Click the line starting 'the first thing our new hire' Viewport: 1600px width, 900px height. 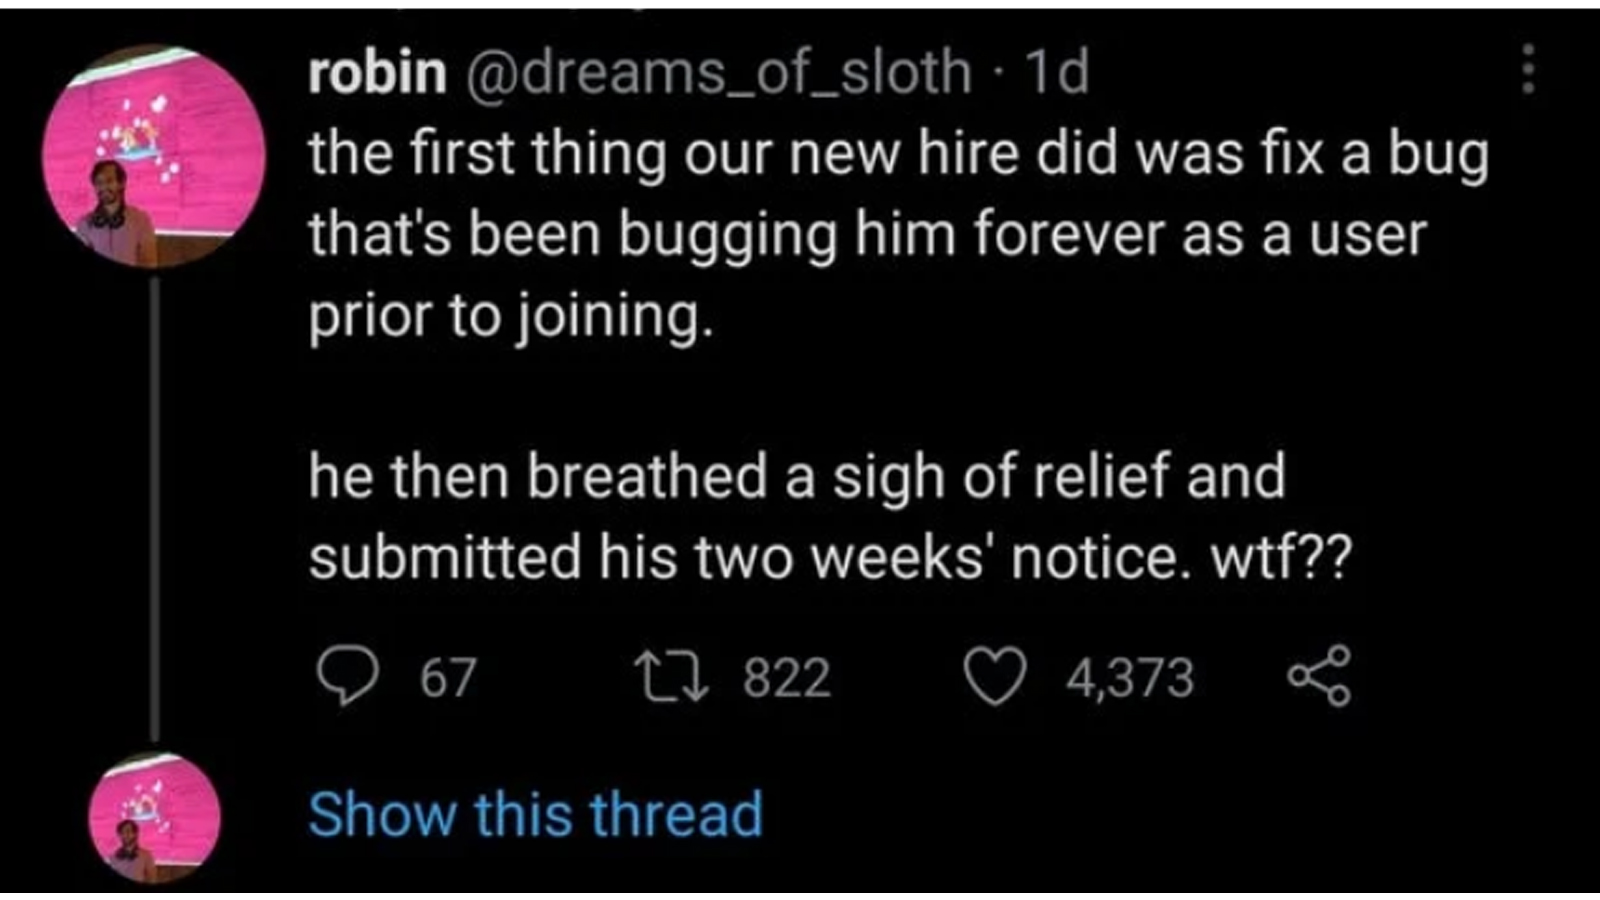tap(898, 156)
